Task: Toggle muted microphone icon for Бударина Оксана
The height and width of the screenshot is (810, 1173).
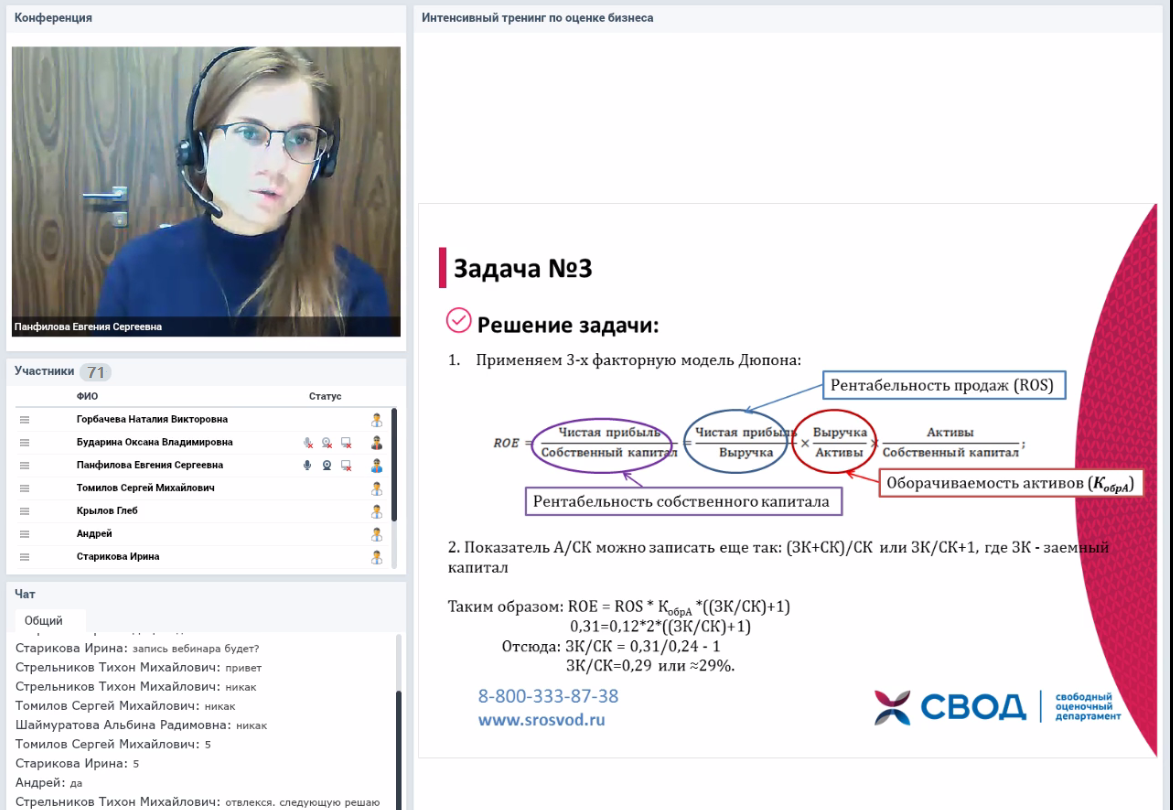Action: 307,443
